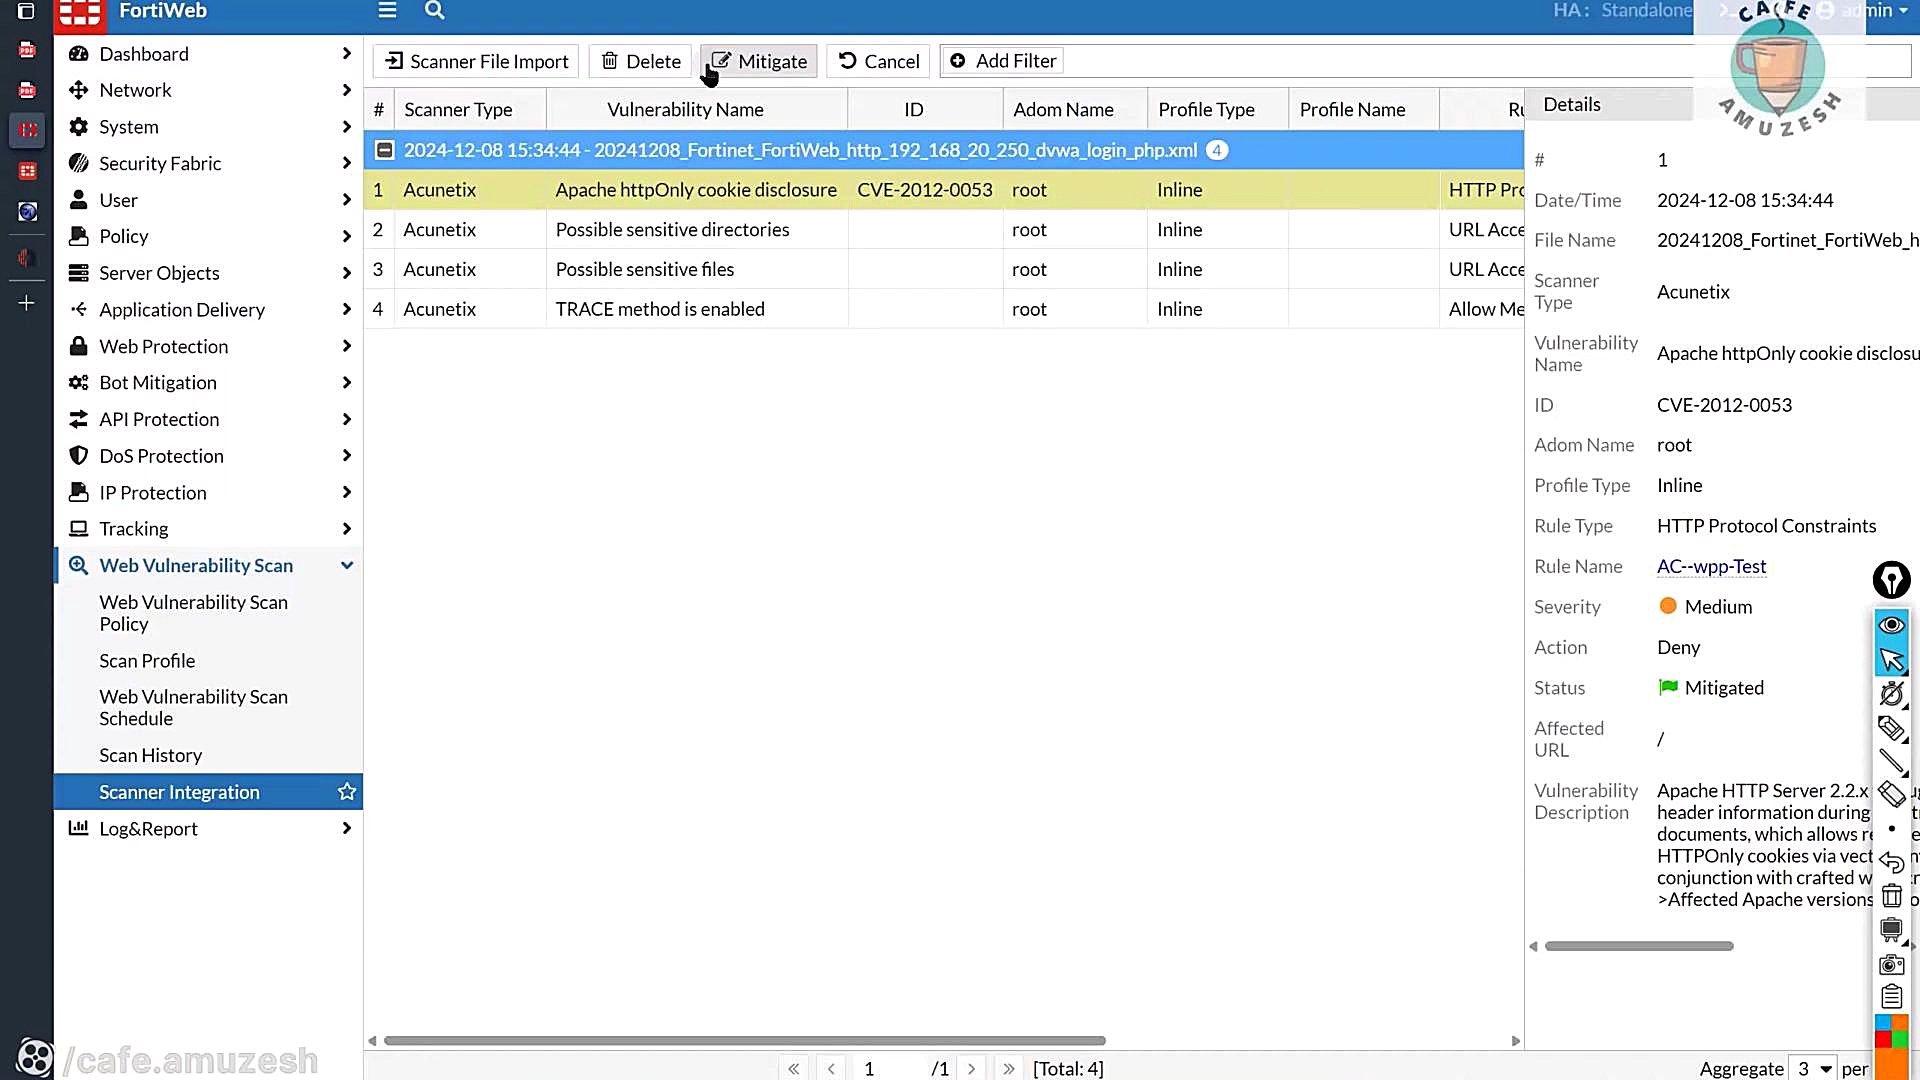Open the sidebar panel toggle icon
This screenshot has height=1080, width=1920.
pyautogui.click(x=27, y=11)
